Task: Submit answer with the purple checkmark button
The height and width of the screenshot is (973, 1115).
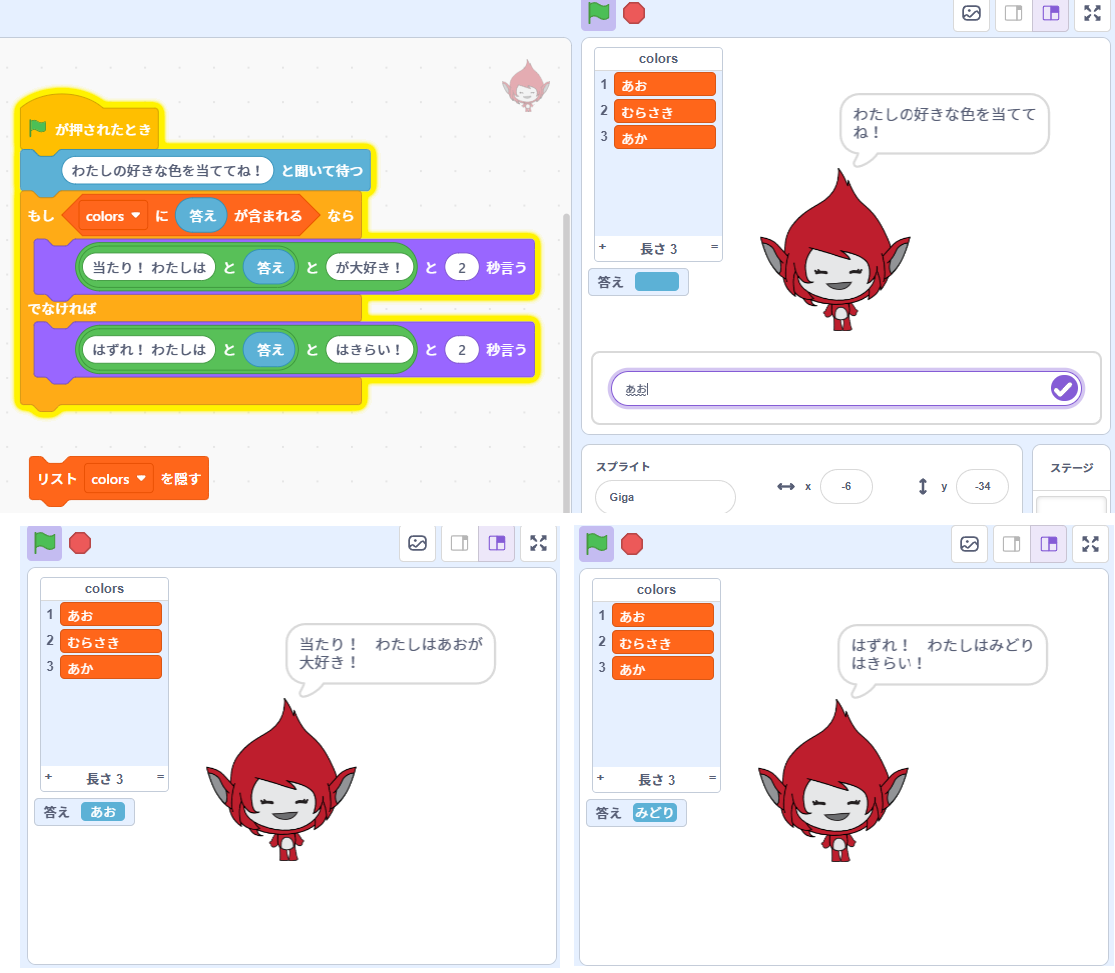Action: 1064,388
